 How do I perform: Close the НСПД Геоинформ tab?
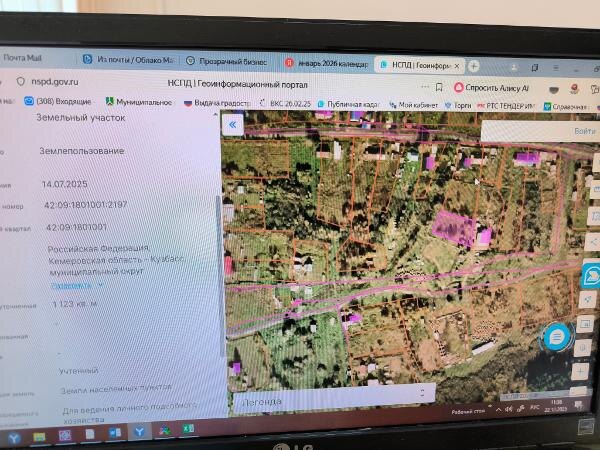[x=457, y=66]
